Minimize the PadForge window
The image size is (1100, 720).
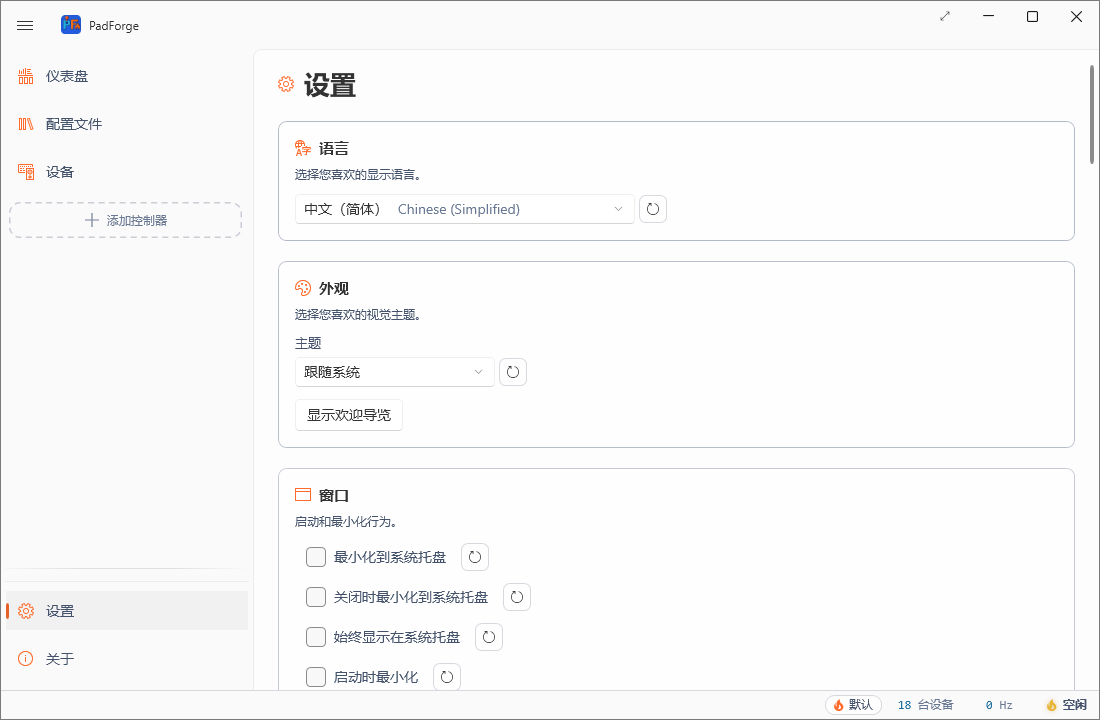(988, 16)
